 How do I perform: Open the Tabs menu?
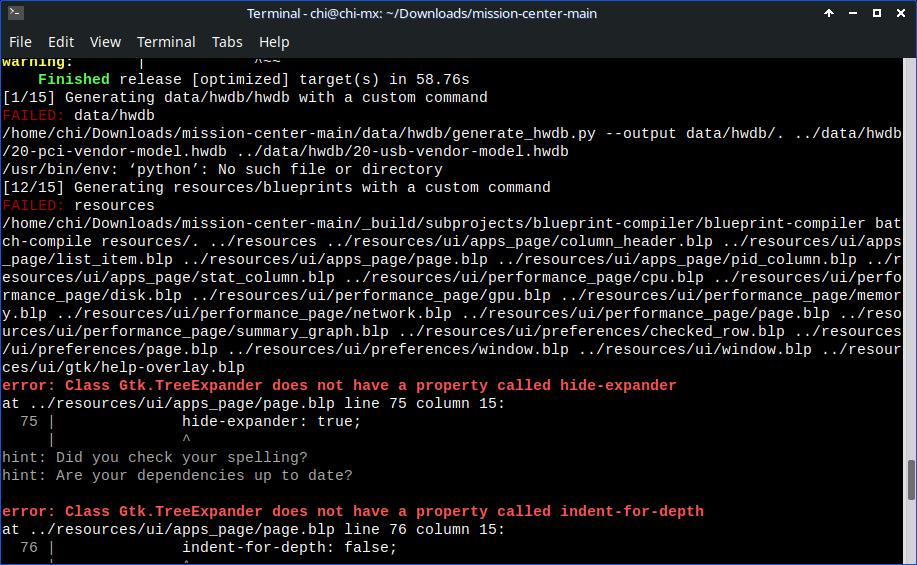pyautogui.click(x=227, y=42)
